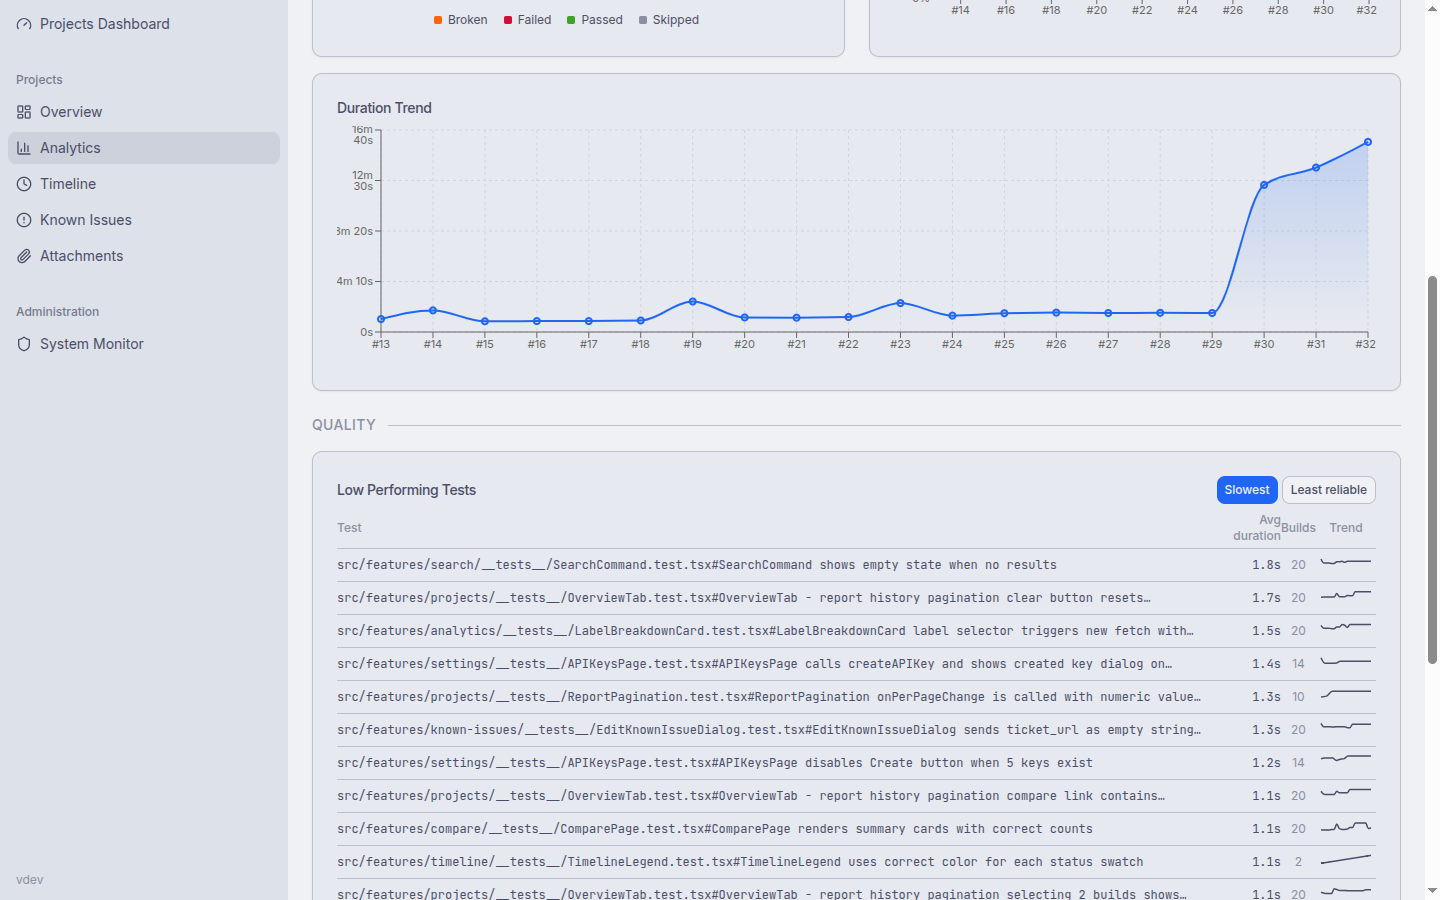Open Projects Dashboard link

144,24
